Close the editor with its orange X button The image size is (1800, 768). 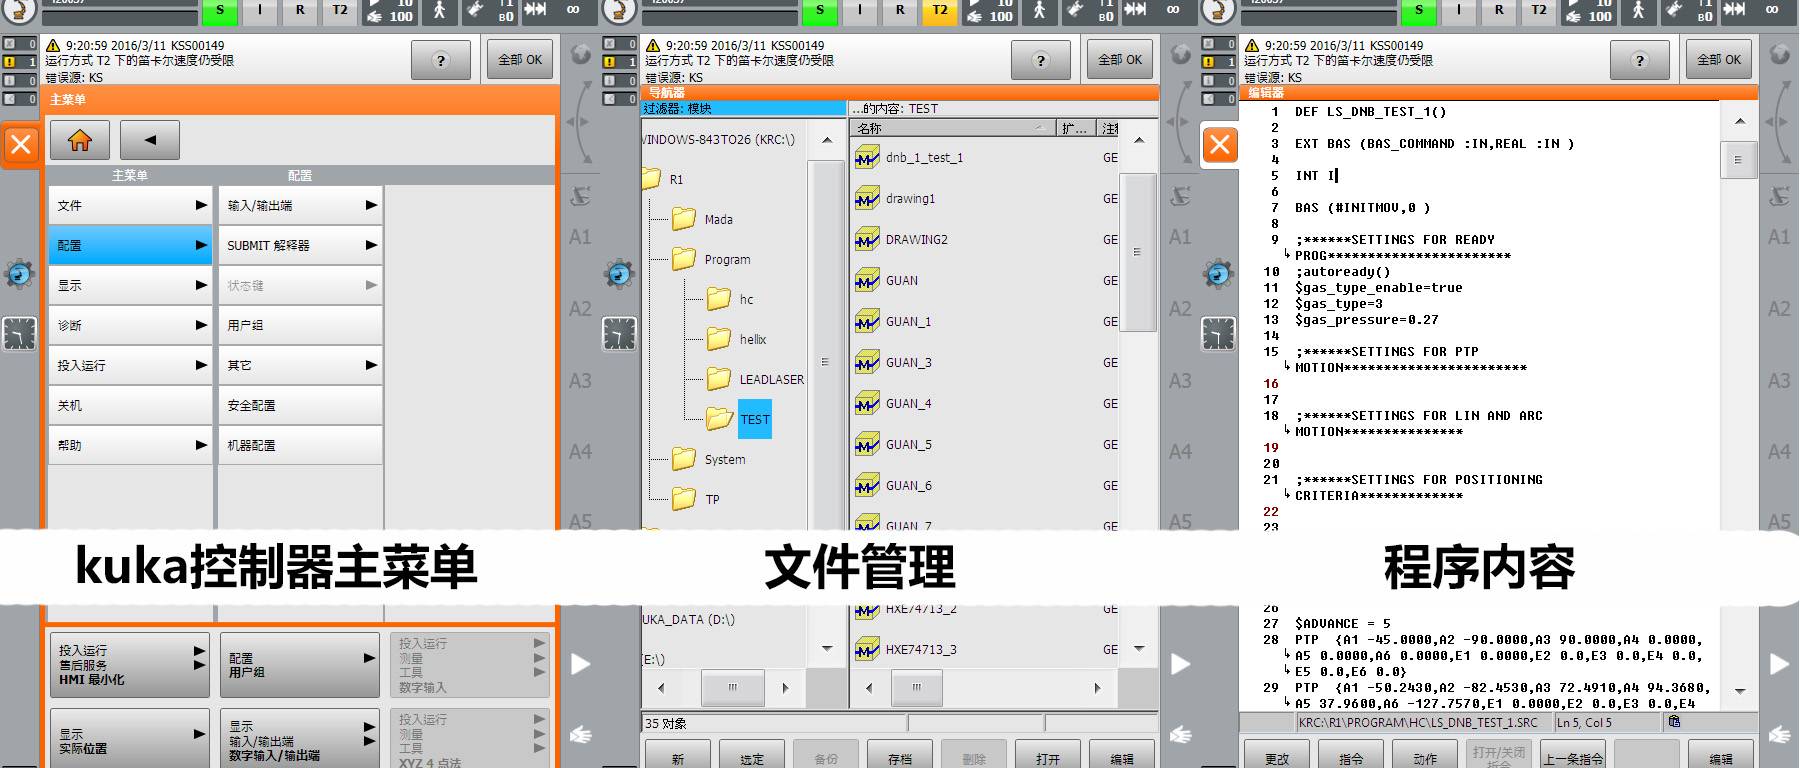tap(1219, 146)
